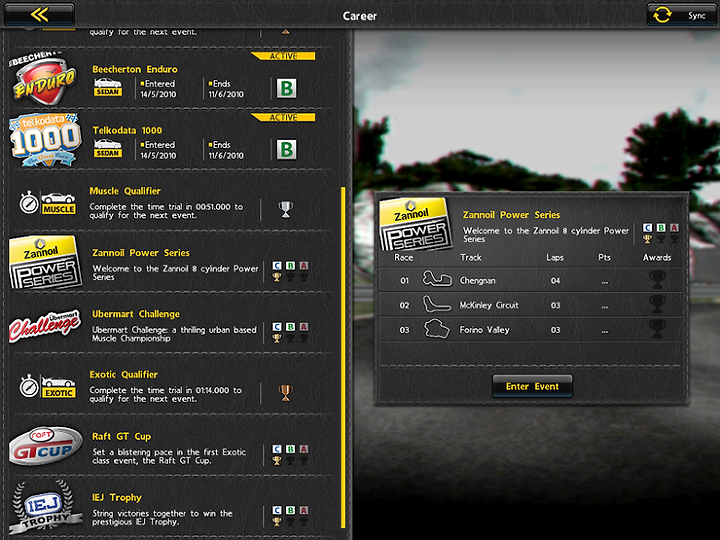This screenshot has width=720, height=540.
Task: Click the event list yellow scrollbar
Action: point(343,358)
